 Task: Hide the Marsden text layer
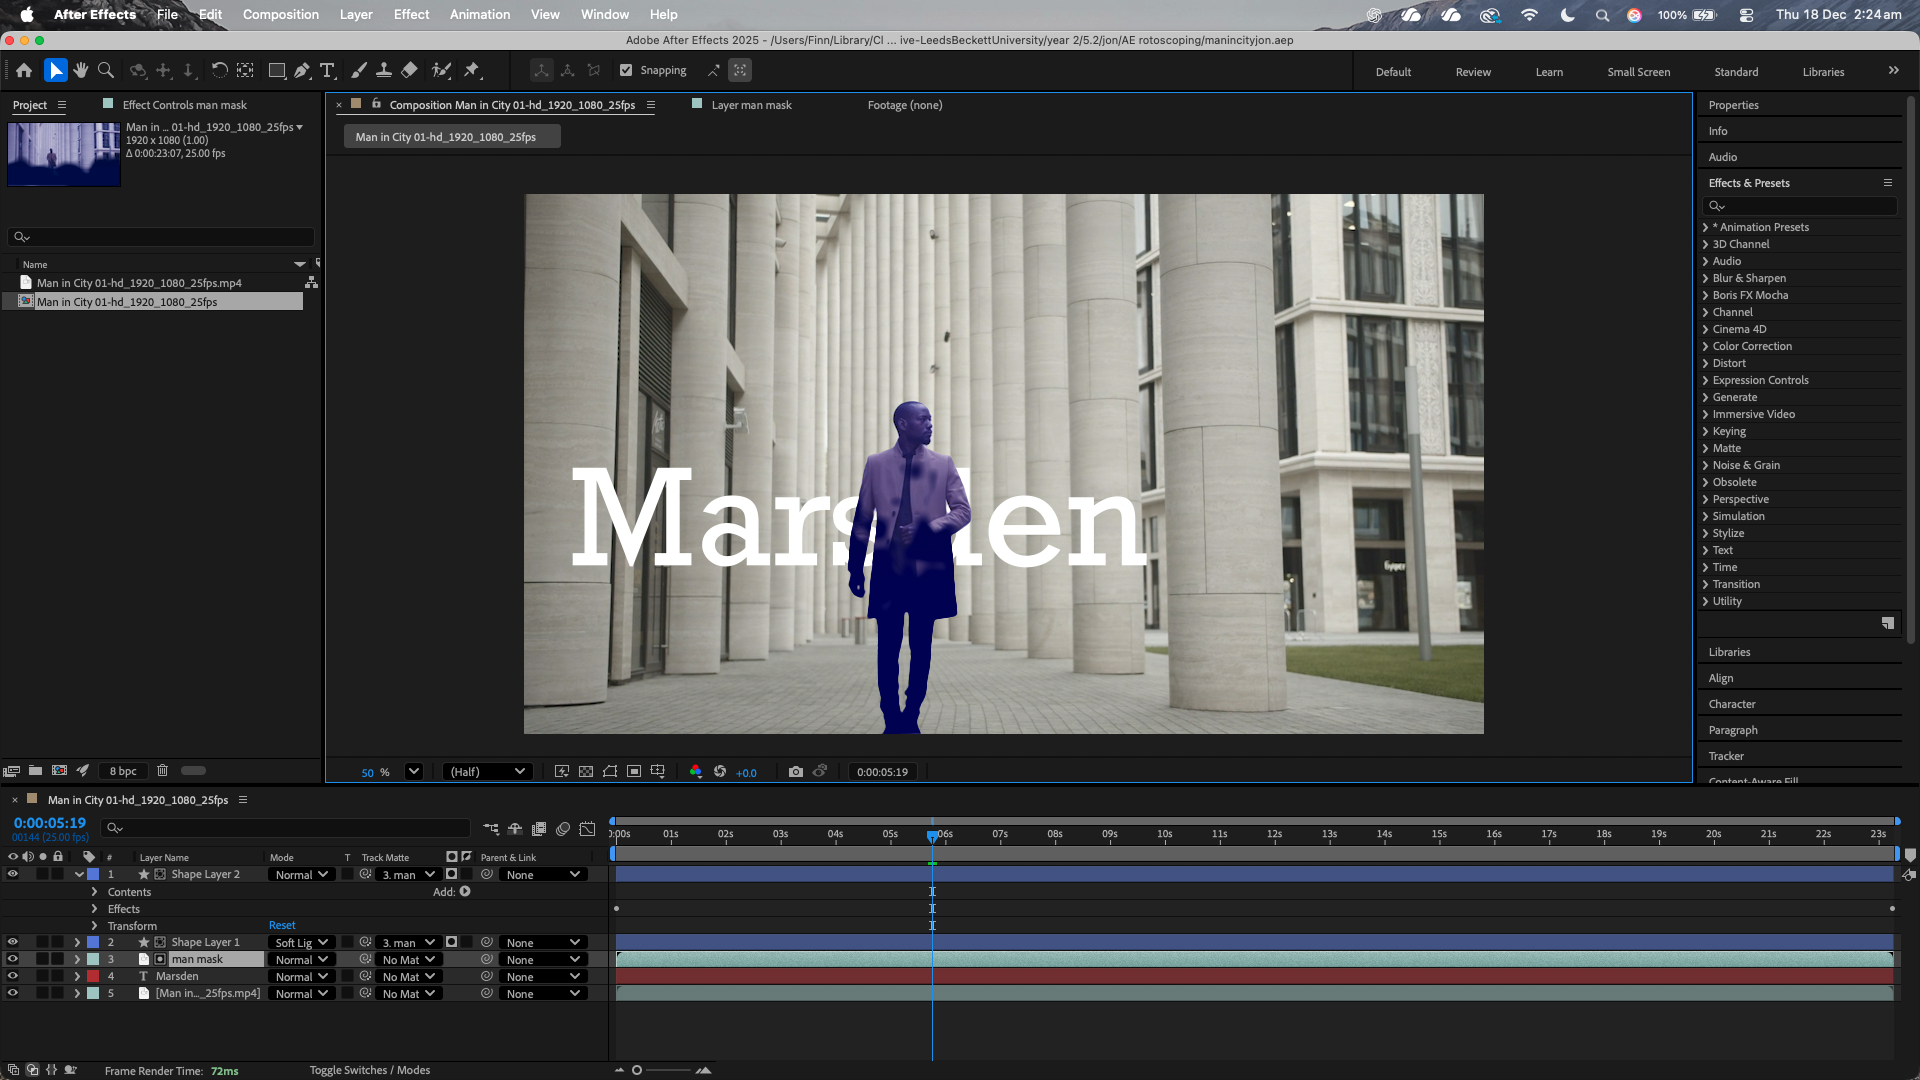[x=13, y=977]
